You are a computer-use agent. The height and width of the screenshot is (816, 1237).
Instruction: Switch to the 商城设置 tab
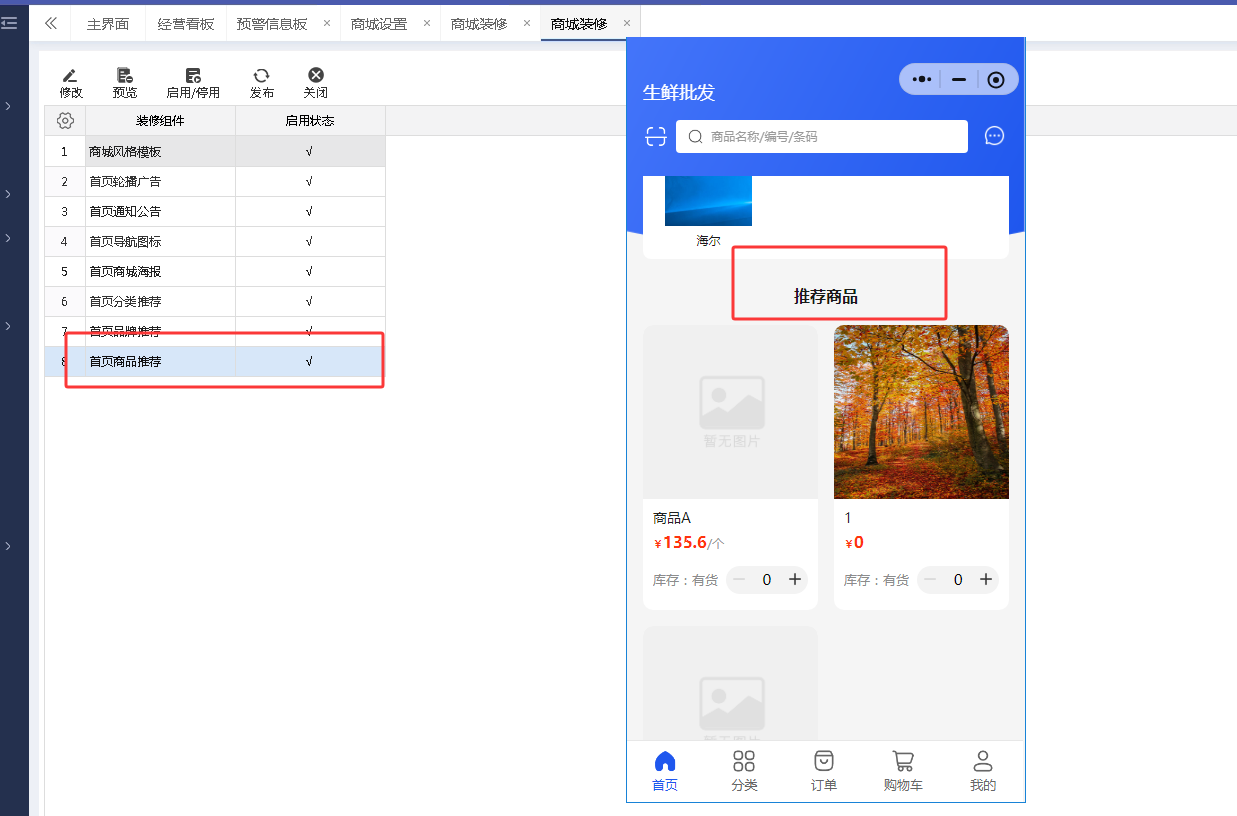[x=379, y=24]
